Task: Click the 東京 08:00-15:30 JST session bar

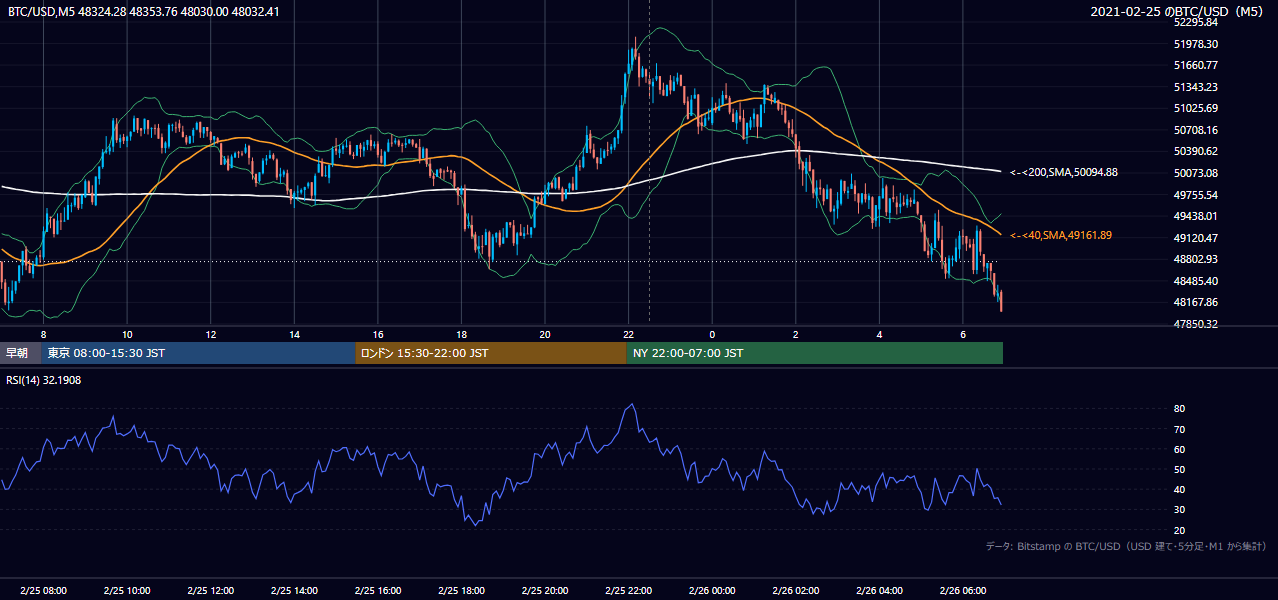Action: click(x=198, y=353)
